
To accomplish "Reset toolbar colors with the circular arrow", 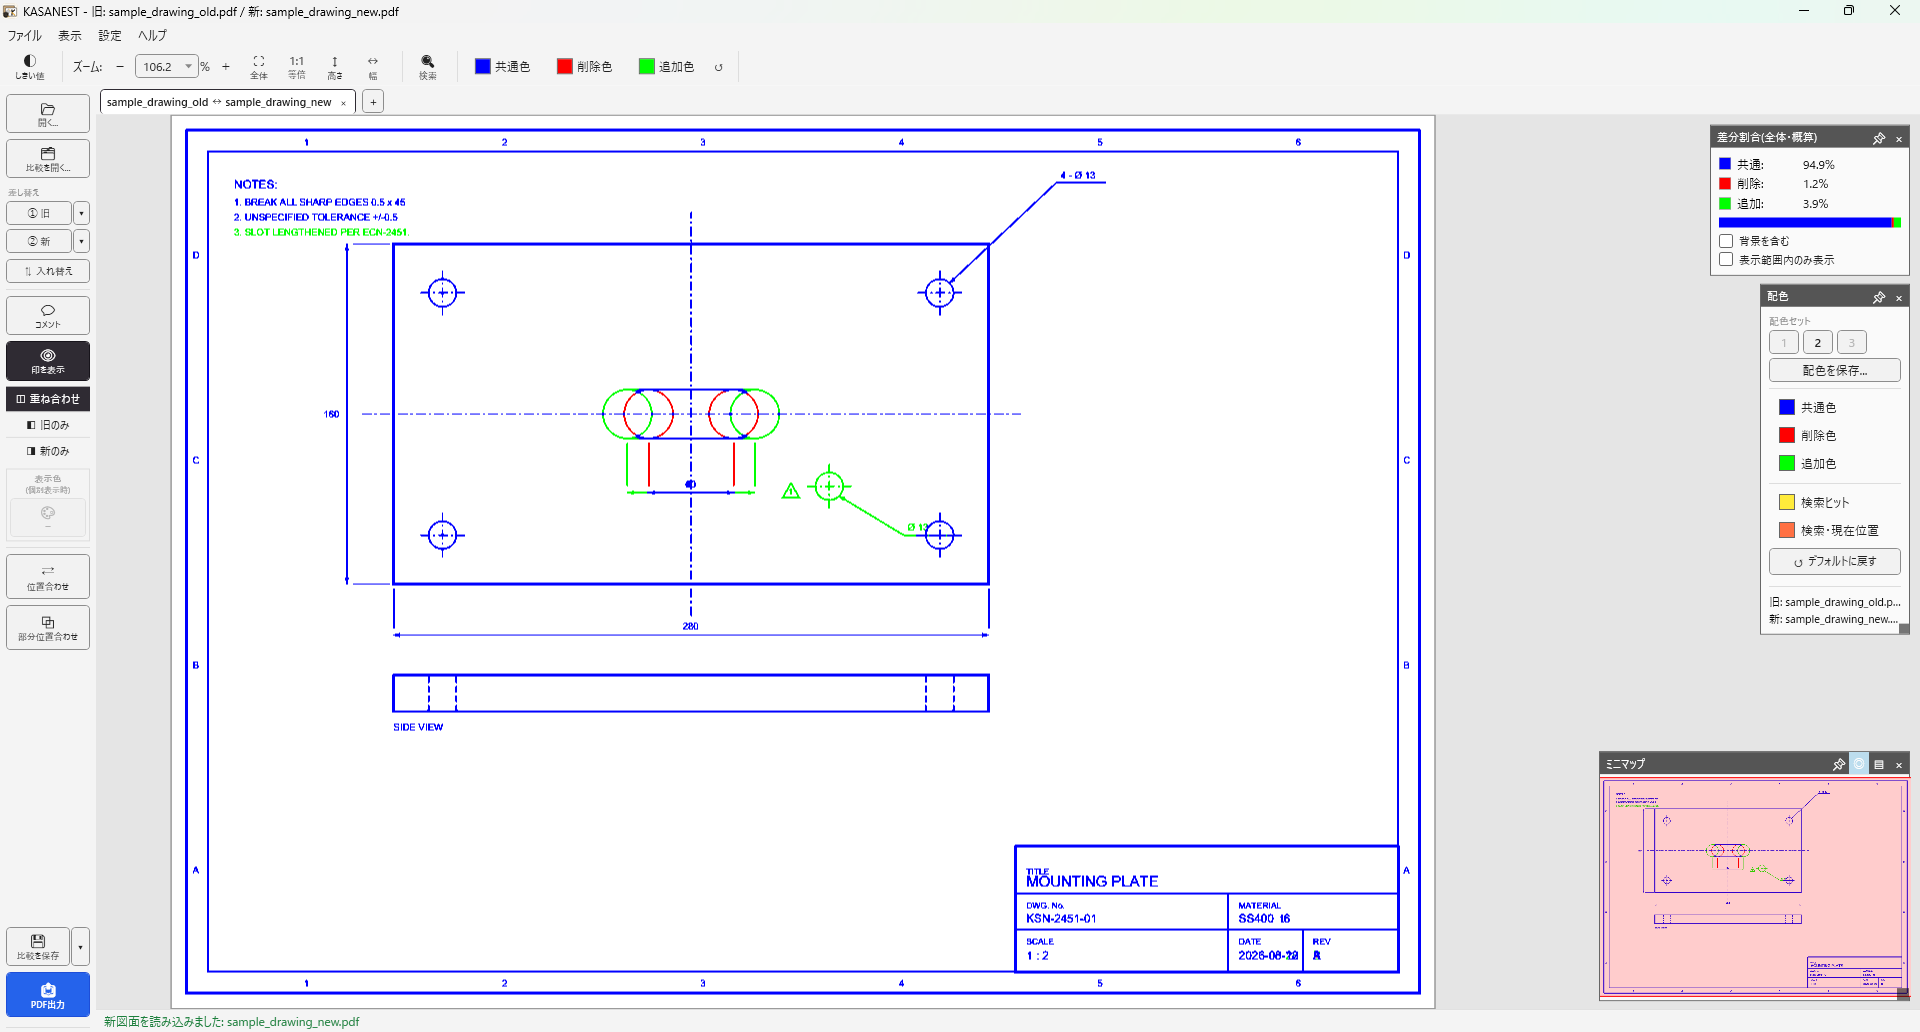I will click(718, 67).
